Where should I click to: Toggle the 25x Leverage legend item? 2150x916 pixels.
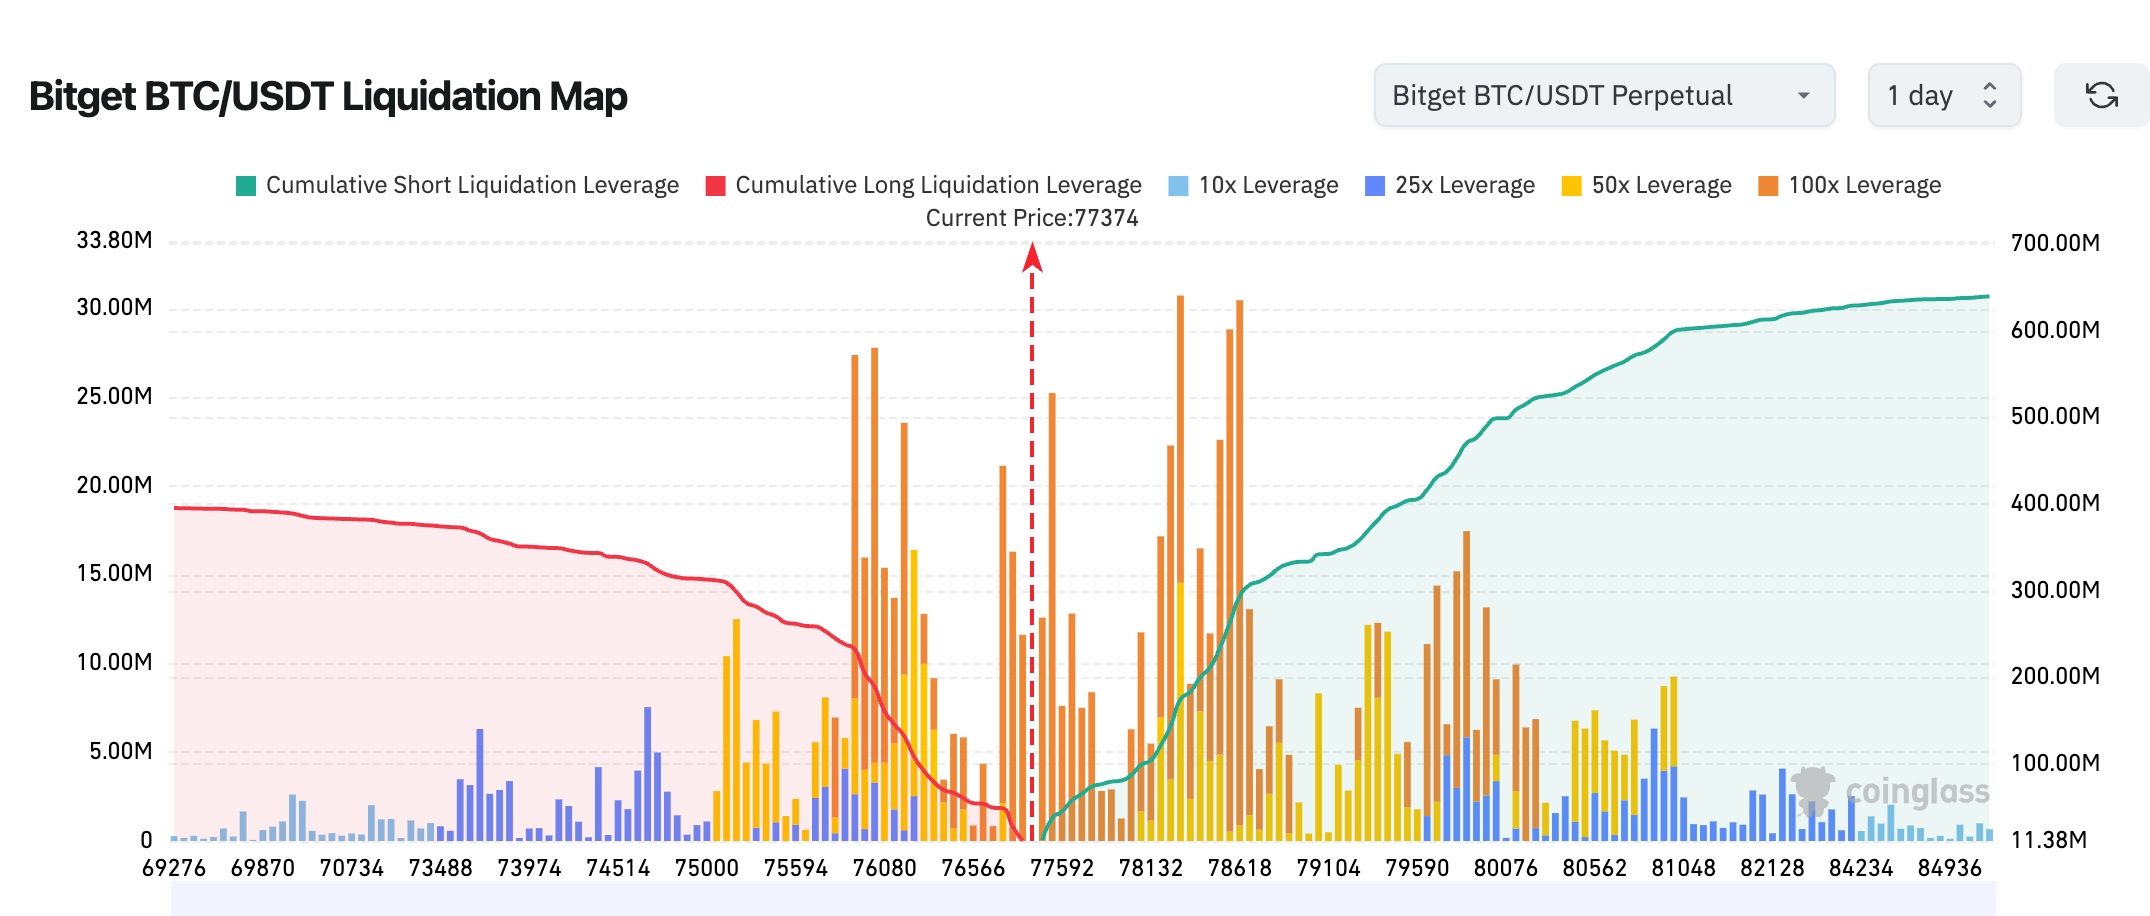coord(1450,185)
